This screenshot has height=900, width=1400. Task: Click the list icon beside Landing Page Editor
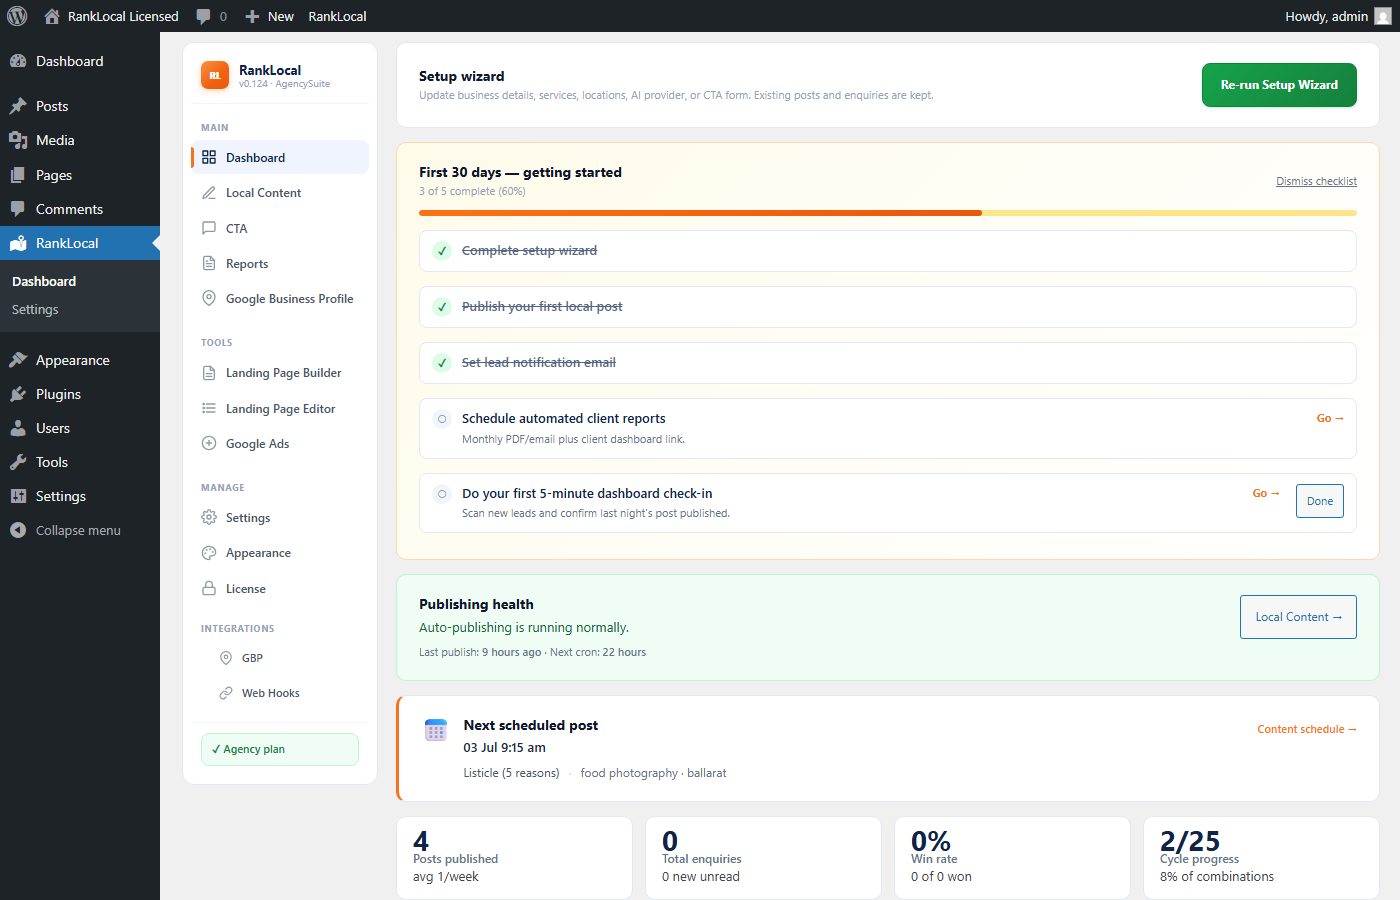tap(209, 408)
